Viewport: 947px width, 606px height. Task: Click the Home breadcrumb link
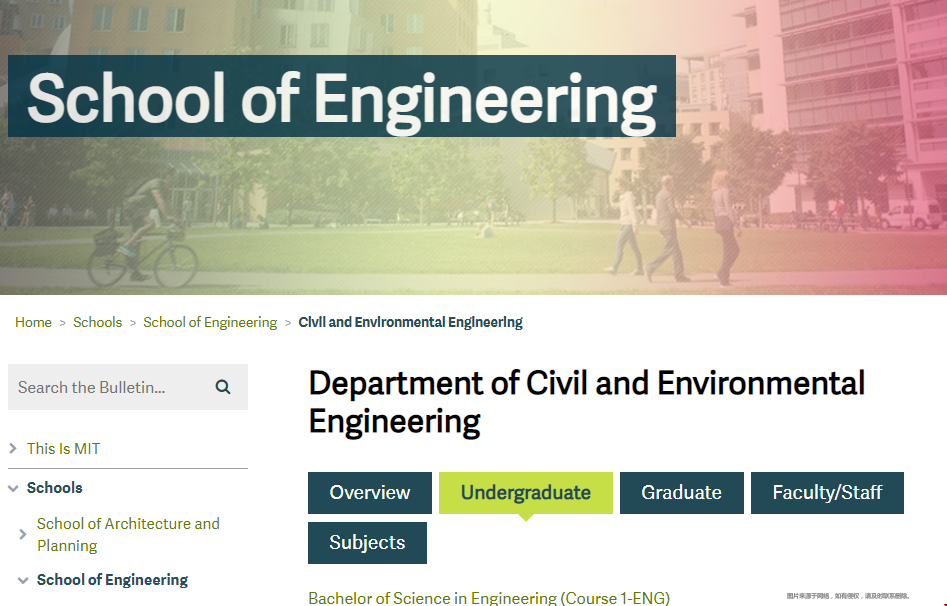point(33,322)
